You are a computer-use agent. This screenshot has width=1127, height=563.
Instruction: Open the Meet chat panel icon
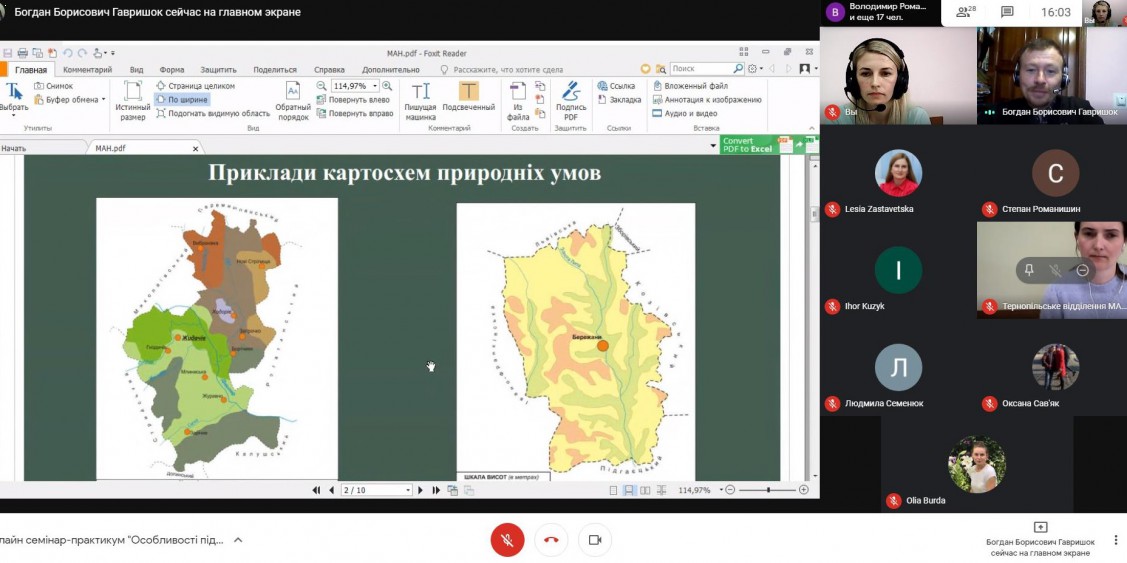[x=1007, y=12]
